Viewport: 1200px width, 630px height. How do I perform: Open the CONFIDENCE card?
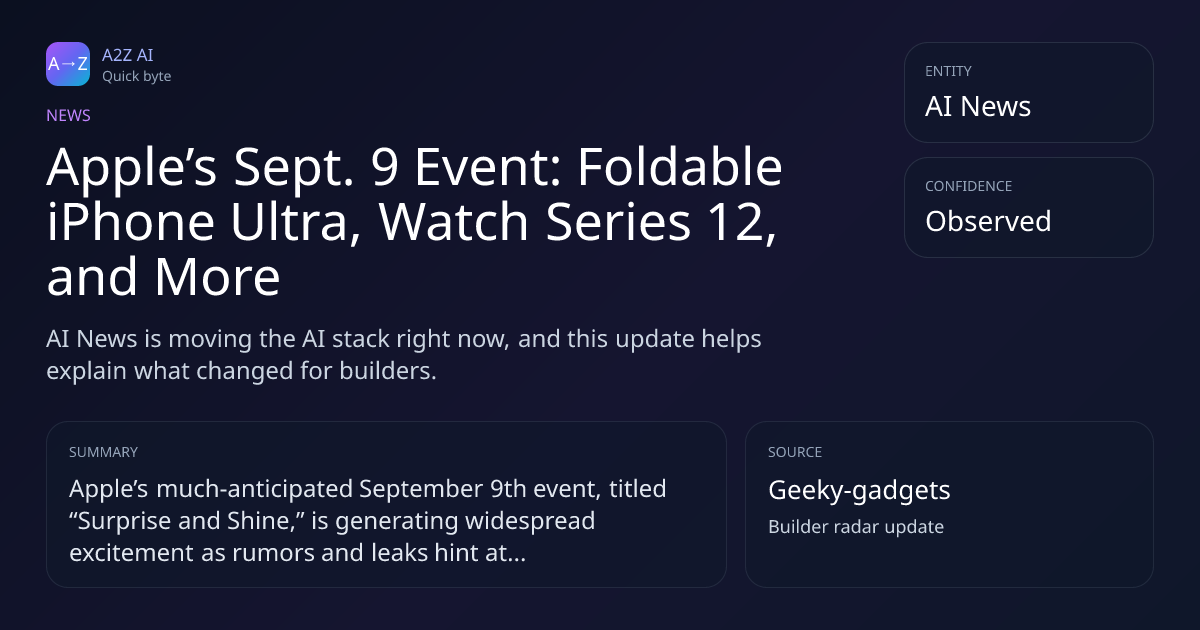[1029, 207]
